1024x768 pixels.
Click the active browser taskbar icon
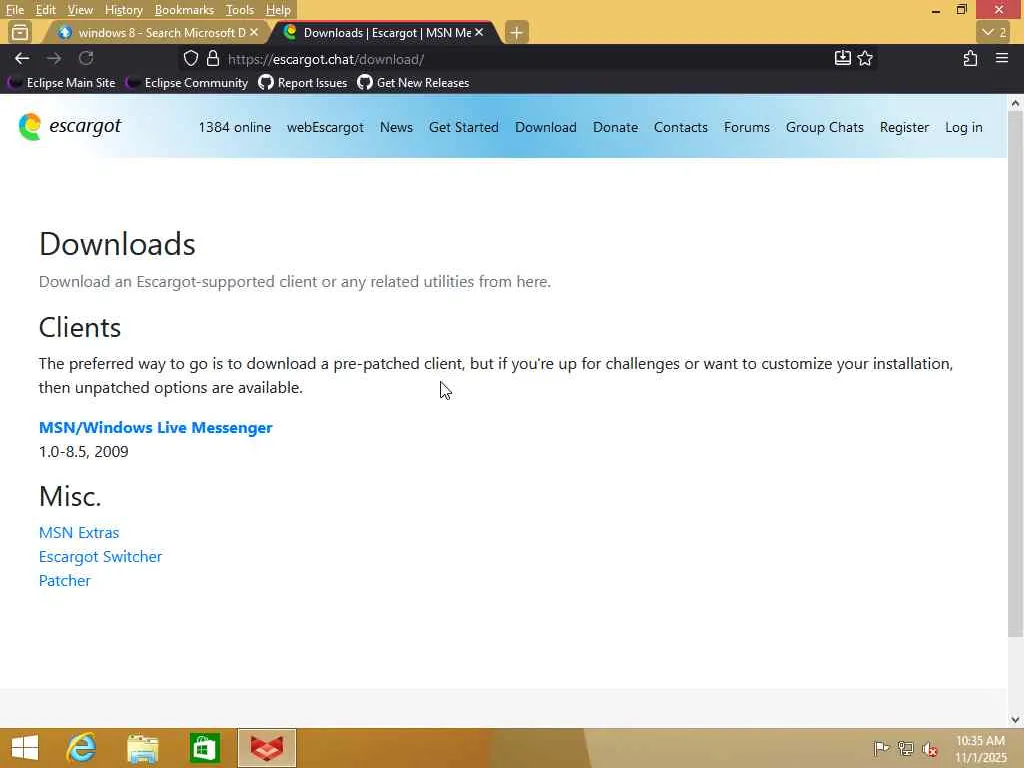click(x=267, y=748)
